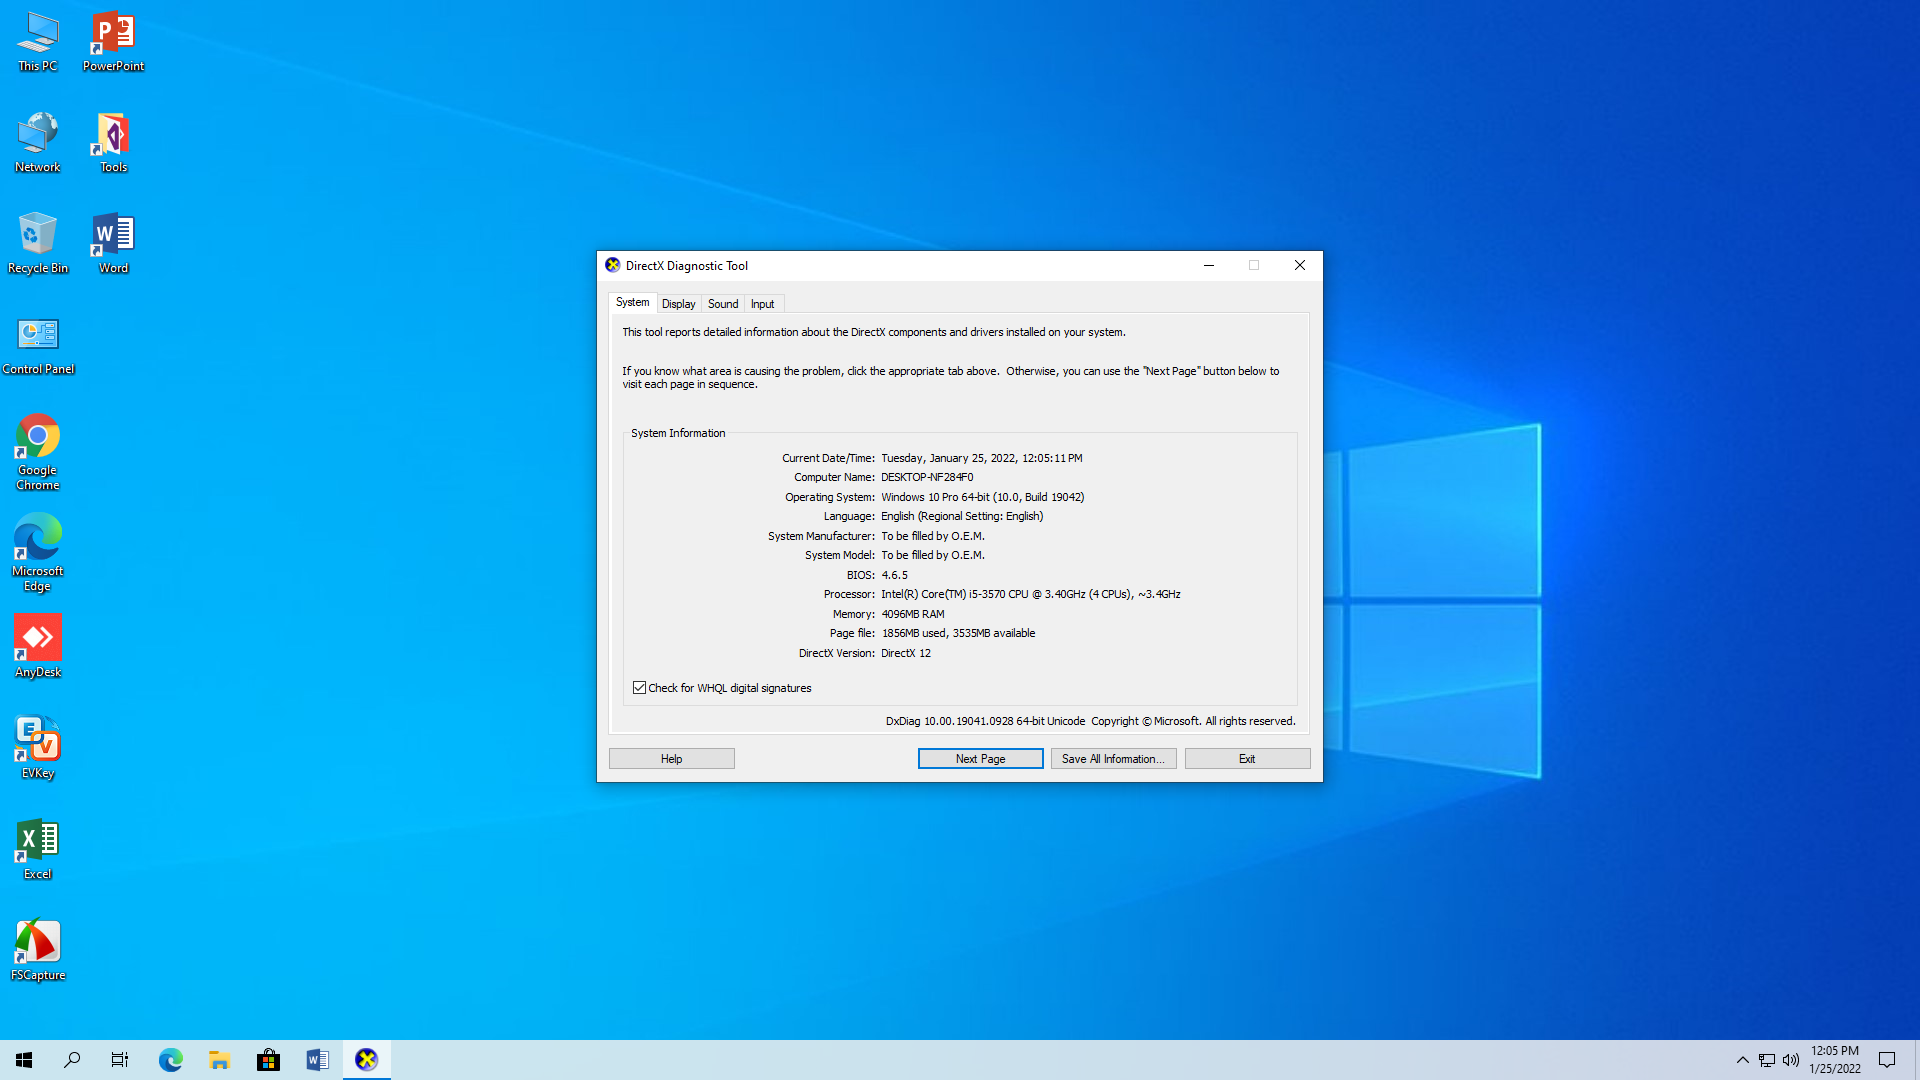Open the notification action center

[x=1887, y=1060]
